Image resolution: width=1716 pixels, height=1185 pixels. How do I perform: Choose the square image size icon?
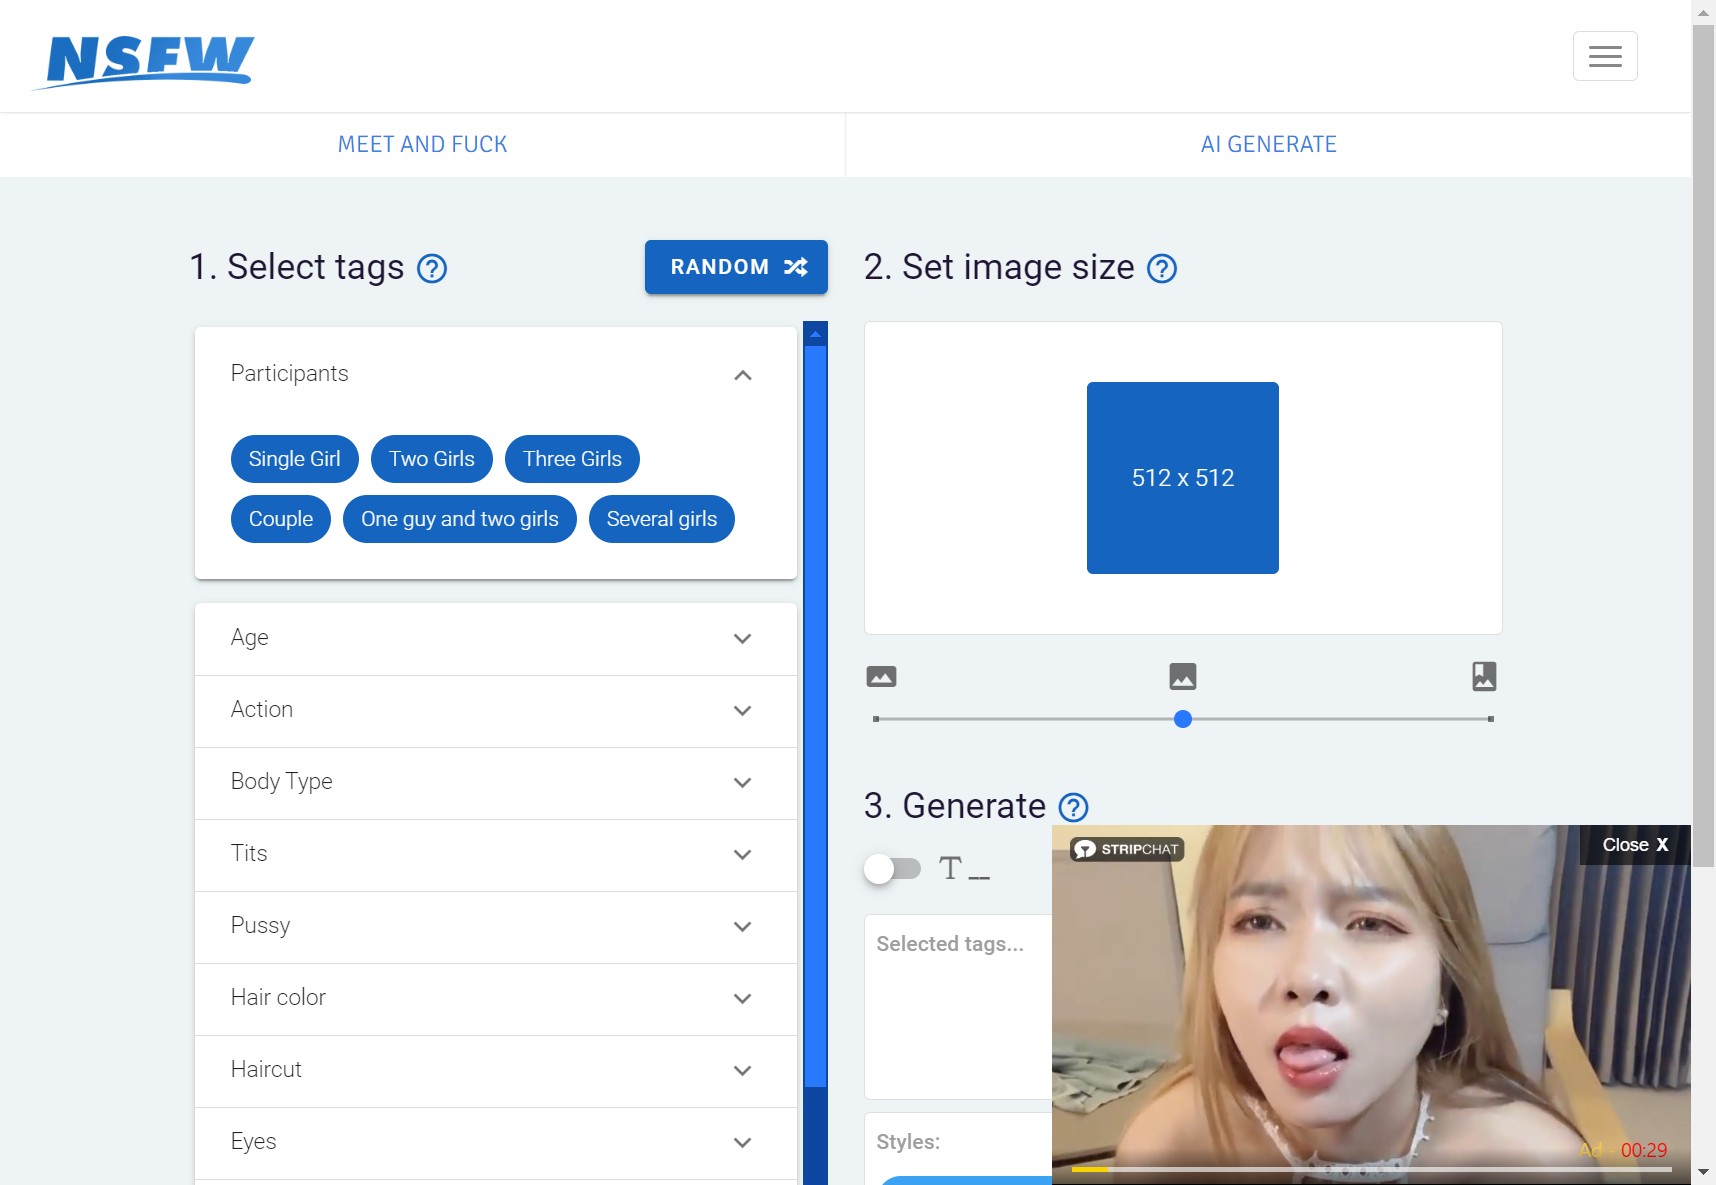point(1182,677)
